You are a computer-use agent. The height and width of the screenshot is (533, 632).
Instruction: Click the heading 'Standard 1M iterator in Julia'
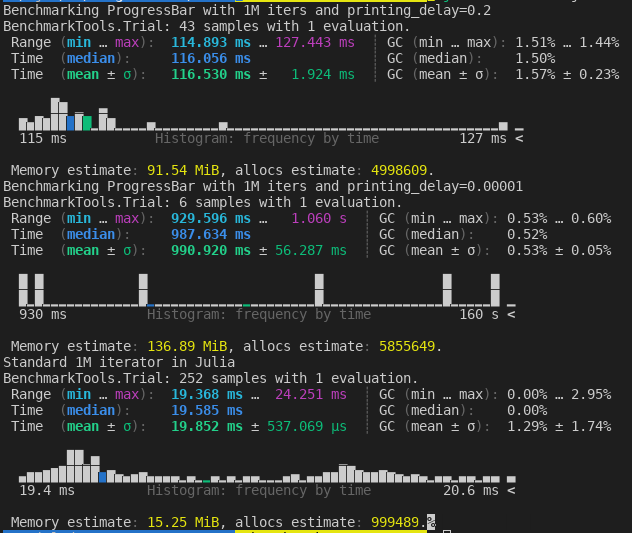pos(119,362)
